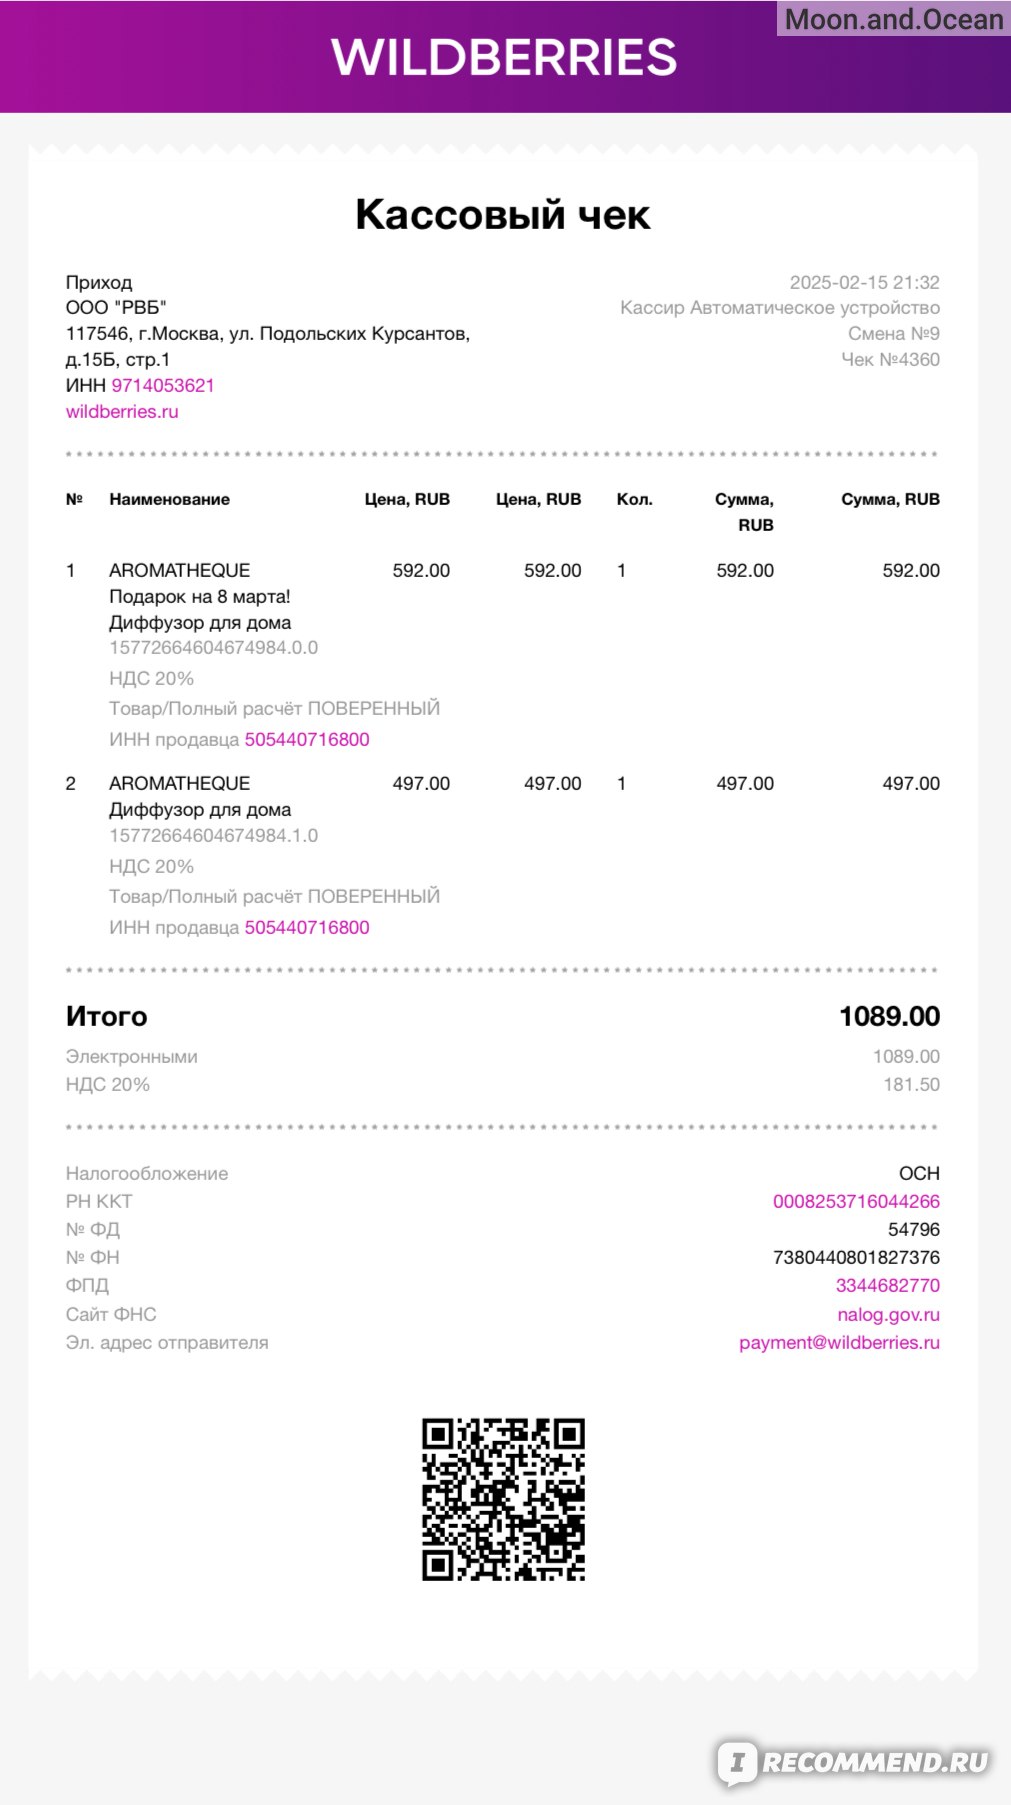This screenshot has width=1011, height=1805.
Task: Click the RN KKT number 0008253716044266
Action: pos(856,1201)
